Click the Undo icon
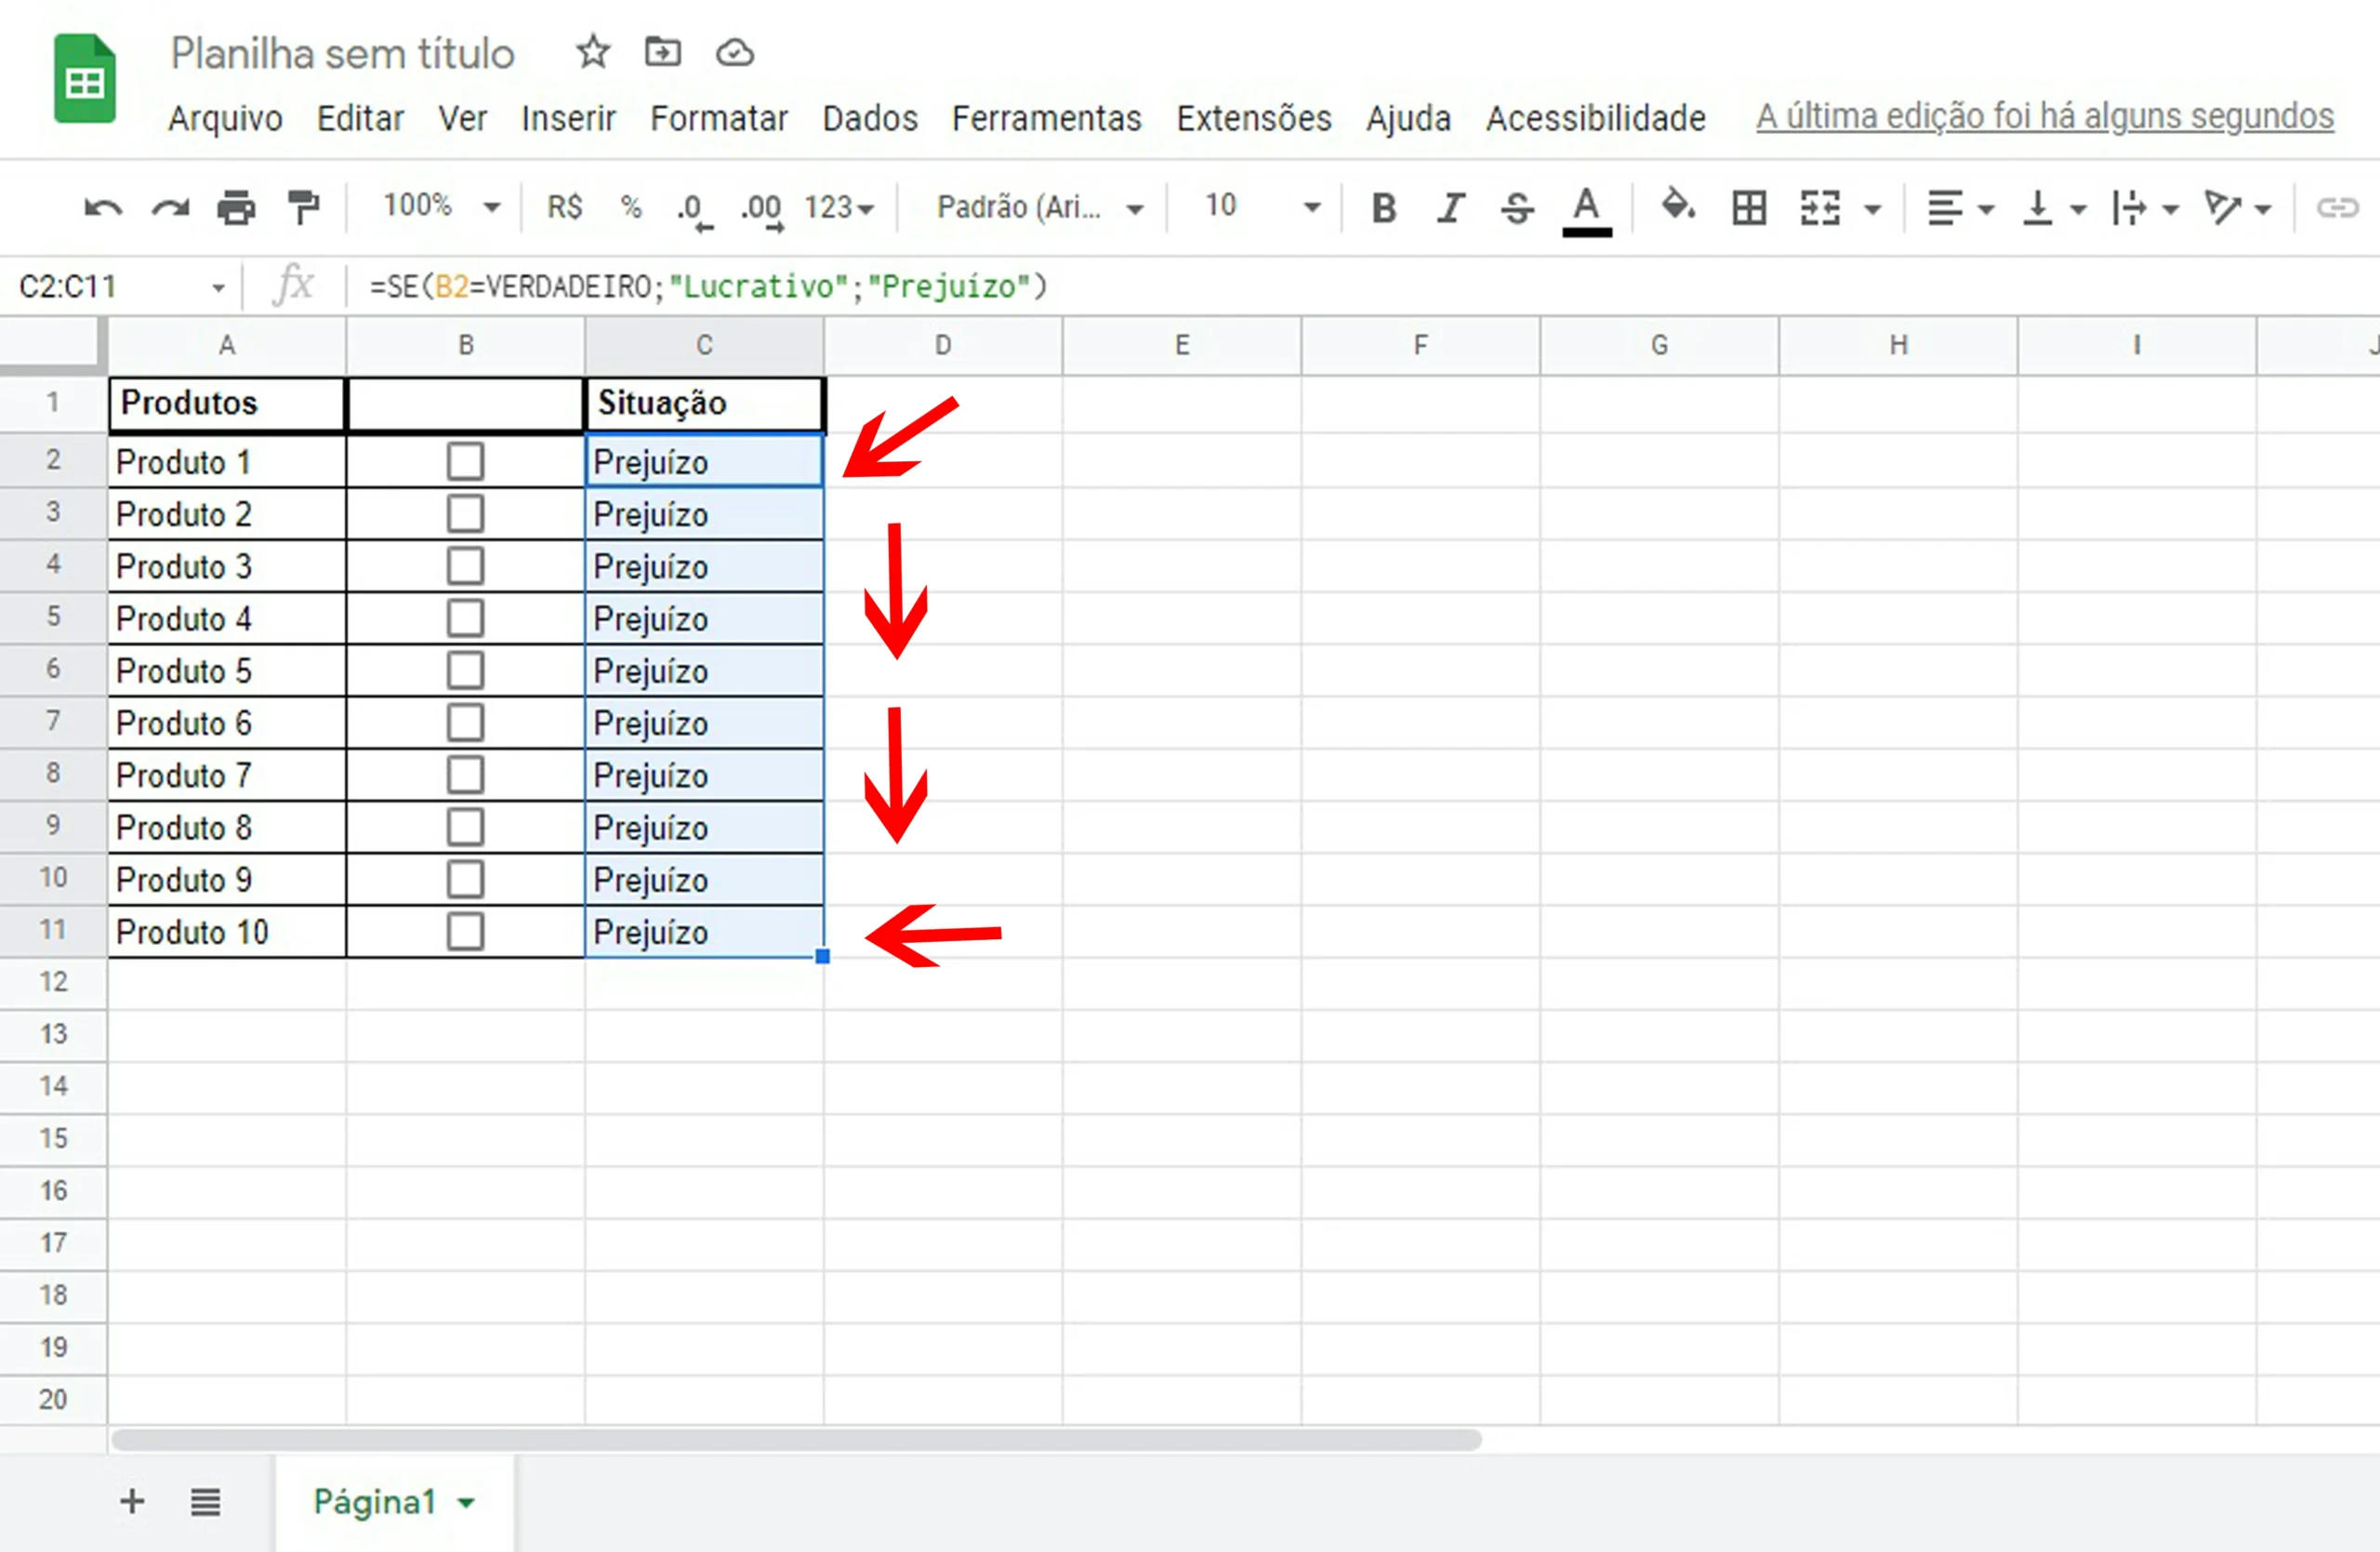Image resolution: width=2380 pixels, height=1552 pixels. pyautogui.click(x=103, y=208)
